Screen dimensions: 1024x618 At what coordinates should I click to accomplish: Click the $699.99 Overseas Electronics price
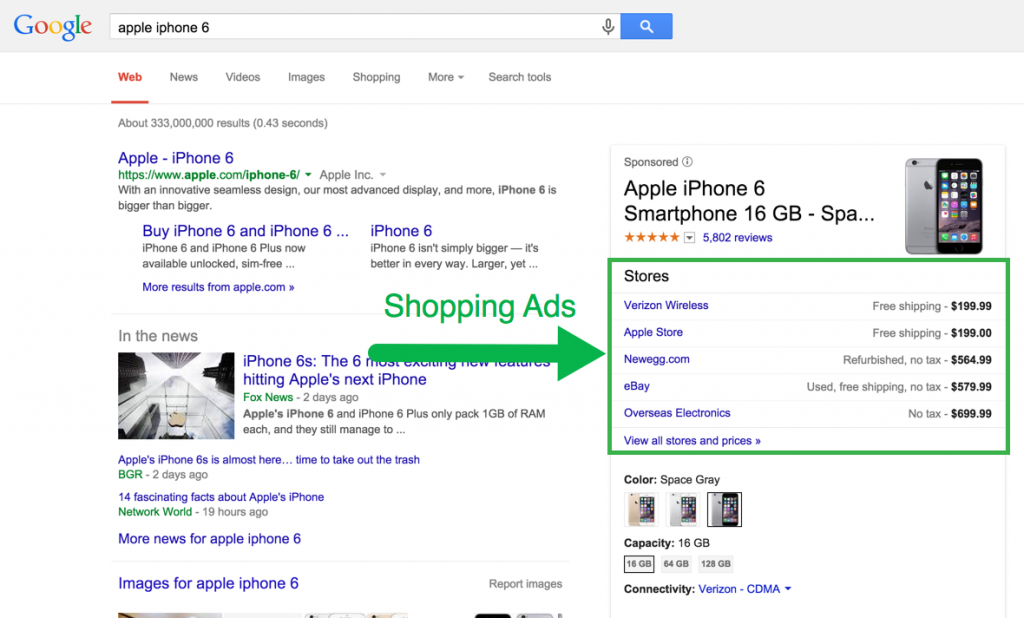[971, 414]
